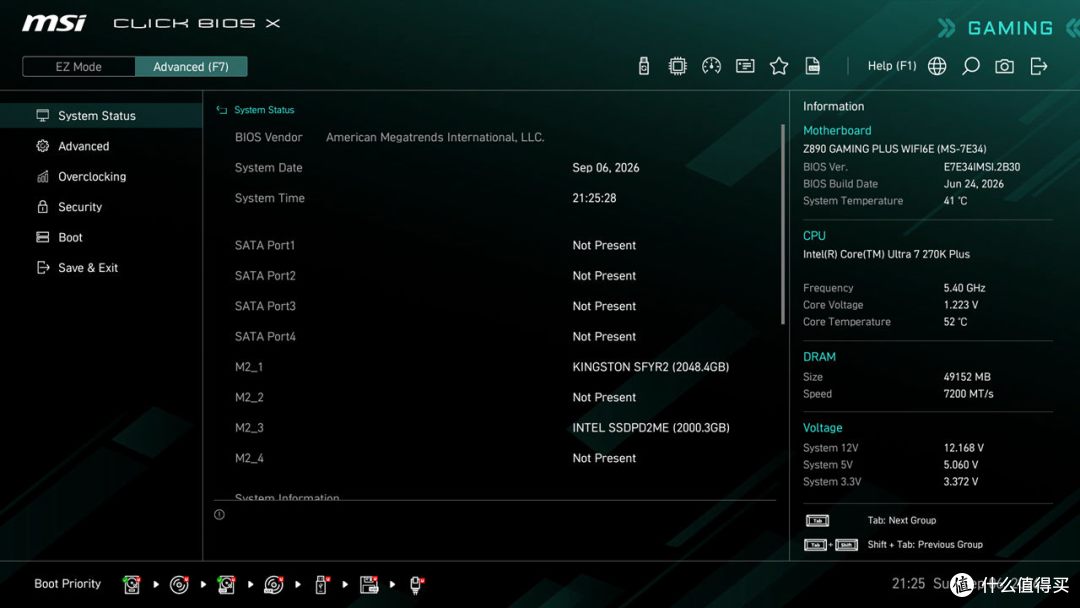Viewport: 1080px width, 608px height.
Task: Open the language globe icon
Action: [x=937, y=66]
